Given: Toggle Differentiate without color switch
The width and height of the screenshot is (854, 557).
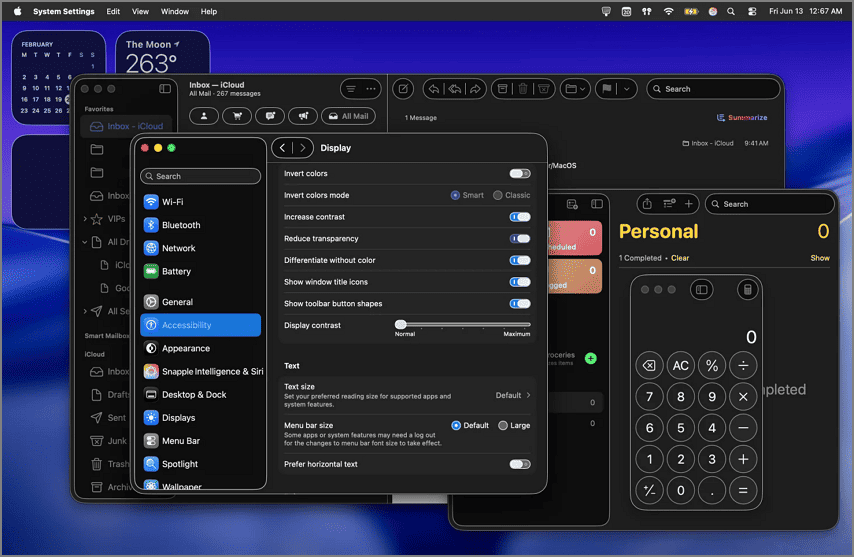Looking at the screenshot, I should click(520, 260).
